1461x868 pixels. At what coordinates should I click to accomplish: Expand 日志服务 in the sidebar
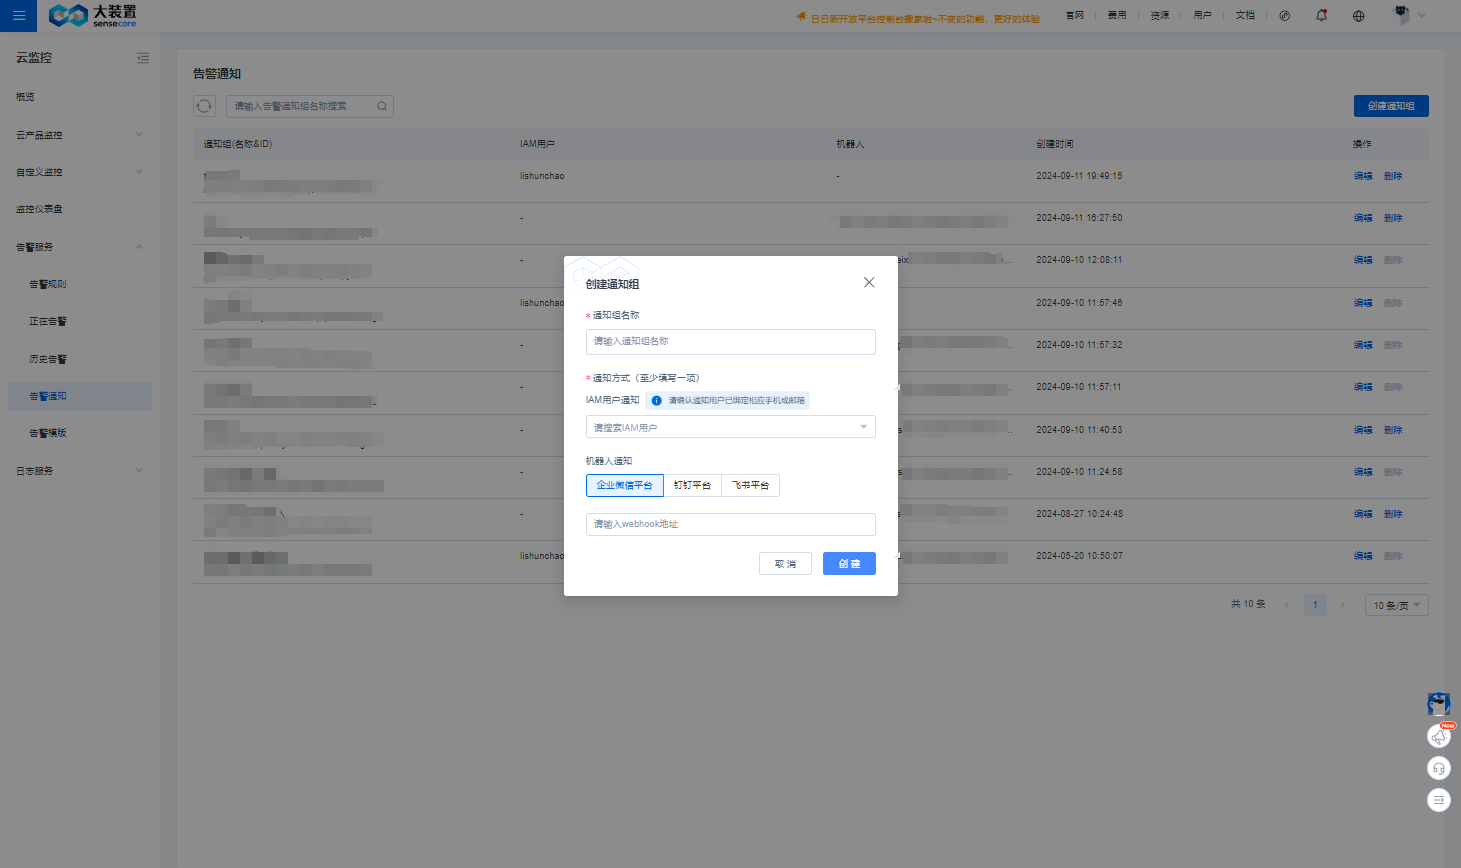(80, 471)
